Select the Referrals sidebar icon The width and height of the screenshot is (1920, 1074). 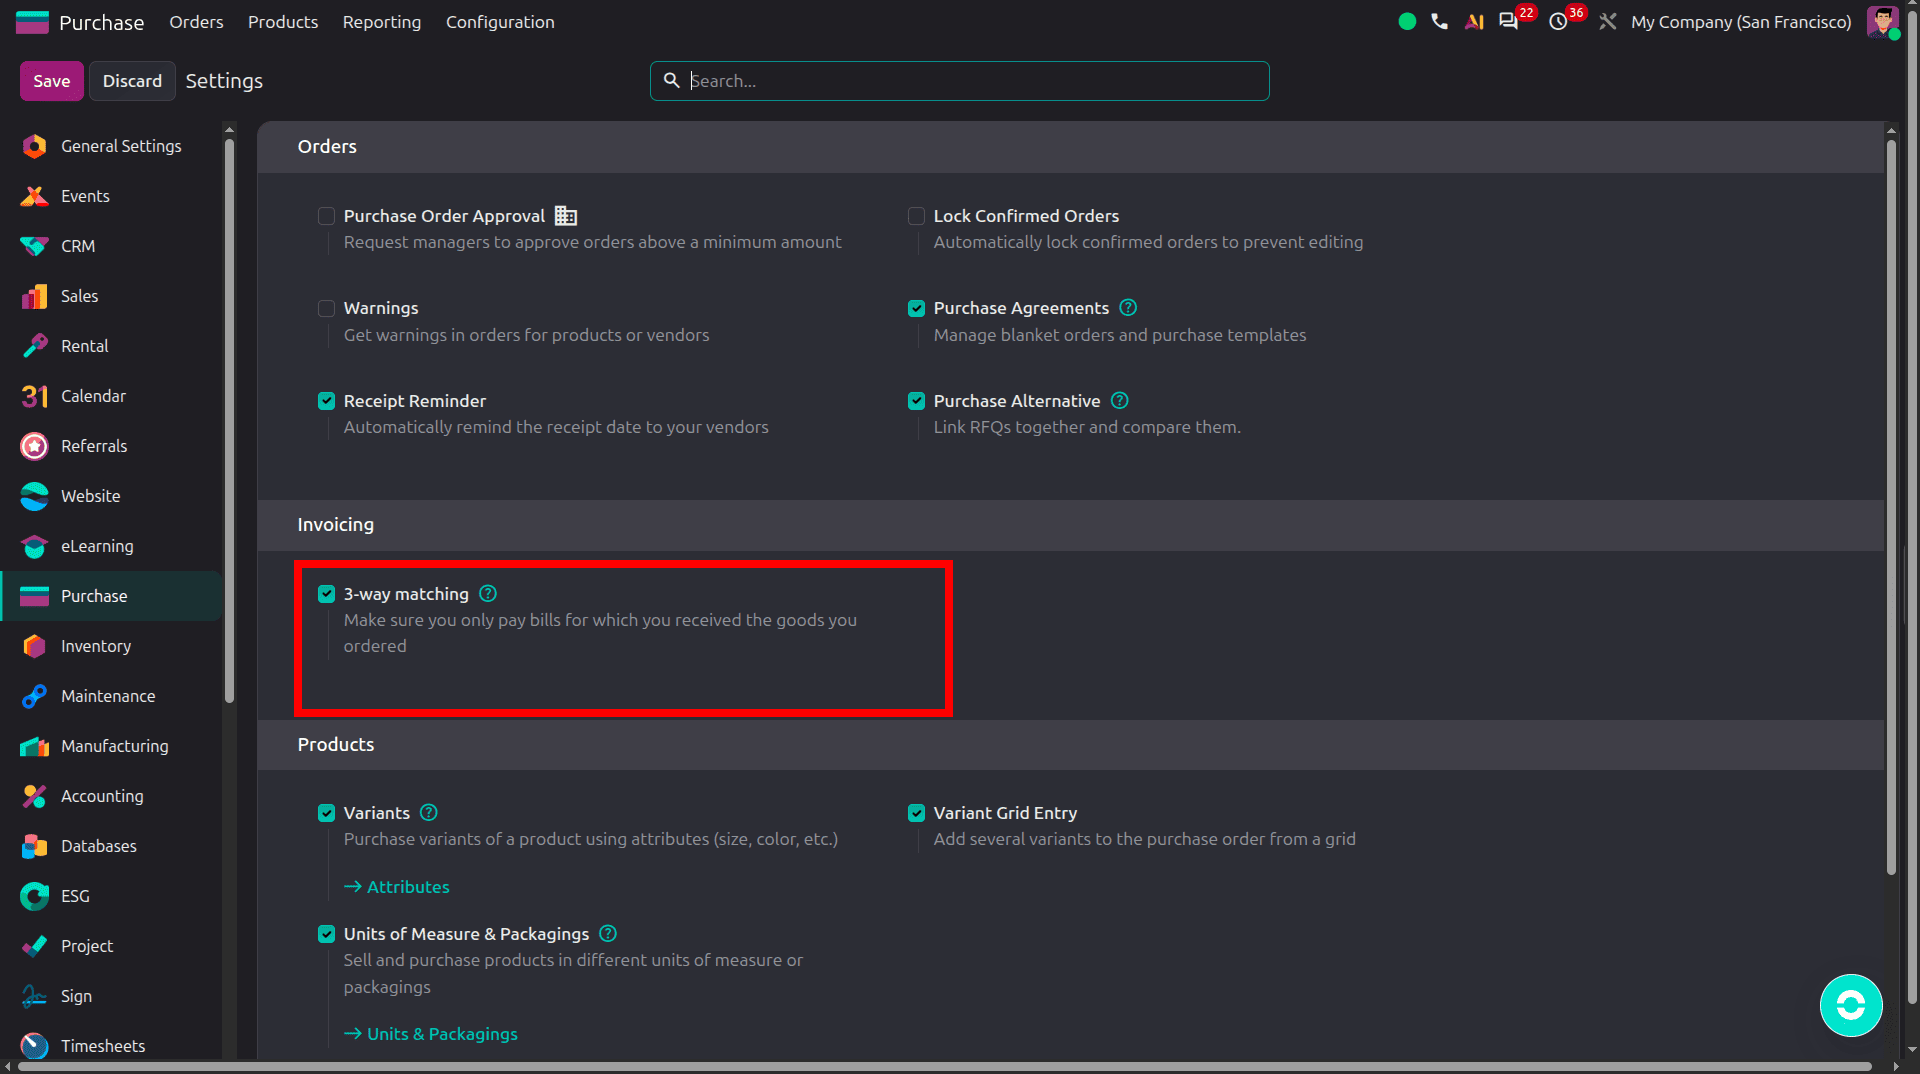pos(34,446)
